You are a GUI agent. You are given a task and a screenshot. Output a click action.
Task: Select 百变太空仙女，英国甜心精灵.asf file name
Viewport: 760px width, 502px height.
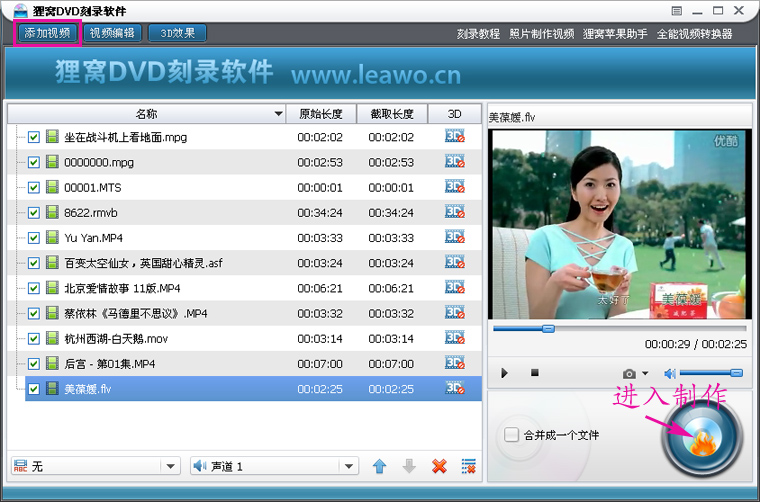(x=143, y=263)
